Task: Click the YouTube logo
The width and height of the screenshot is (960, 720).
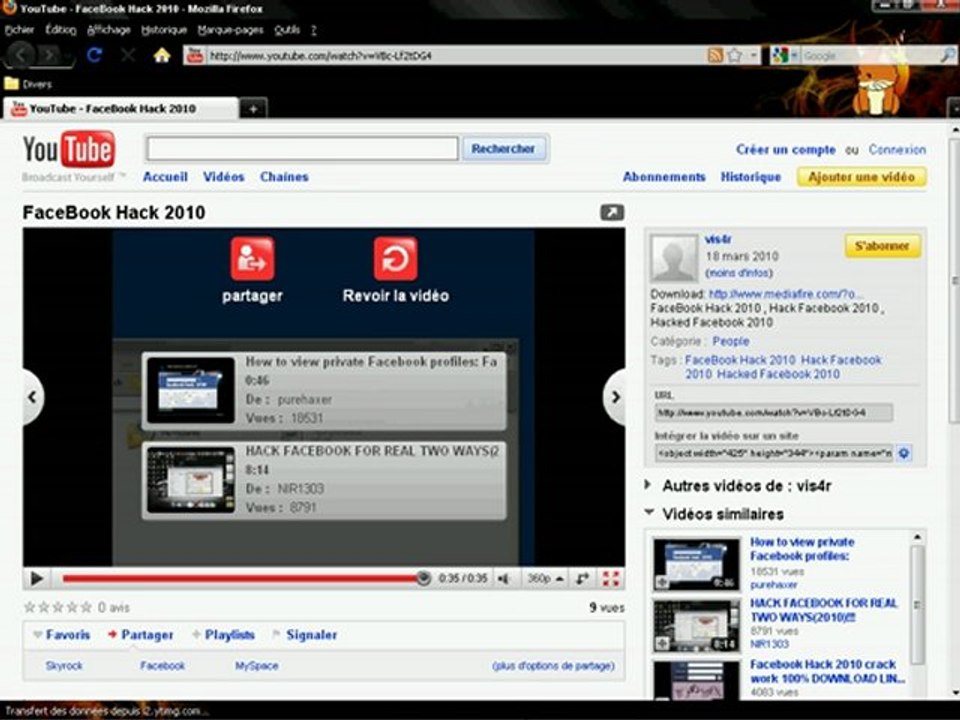Action: [69, 150]
